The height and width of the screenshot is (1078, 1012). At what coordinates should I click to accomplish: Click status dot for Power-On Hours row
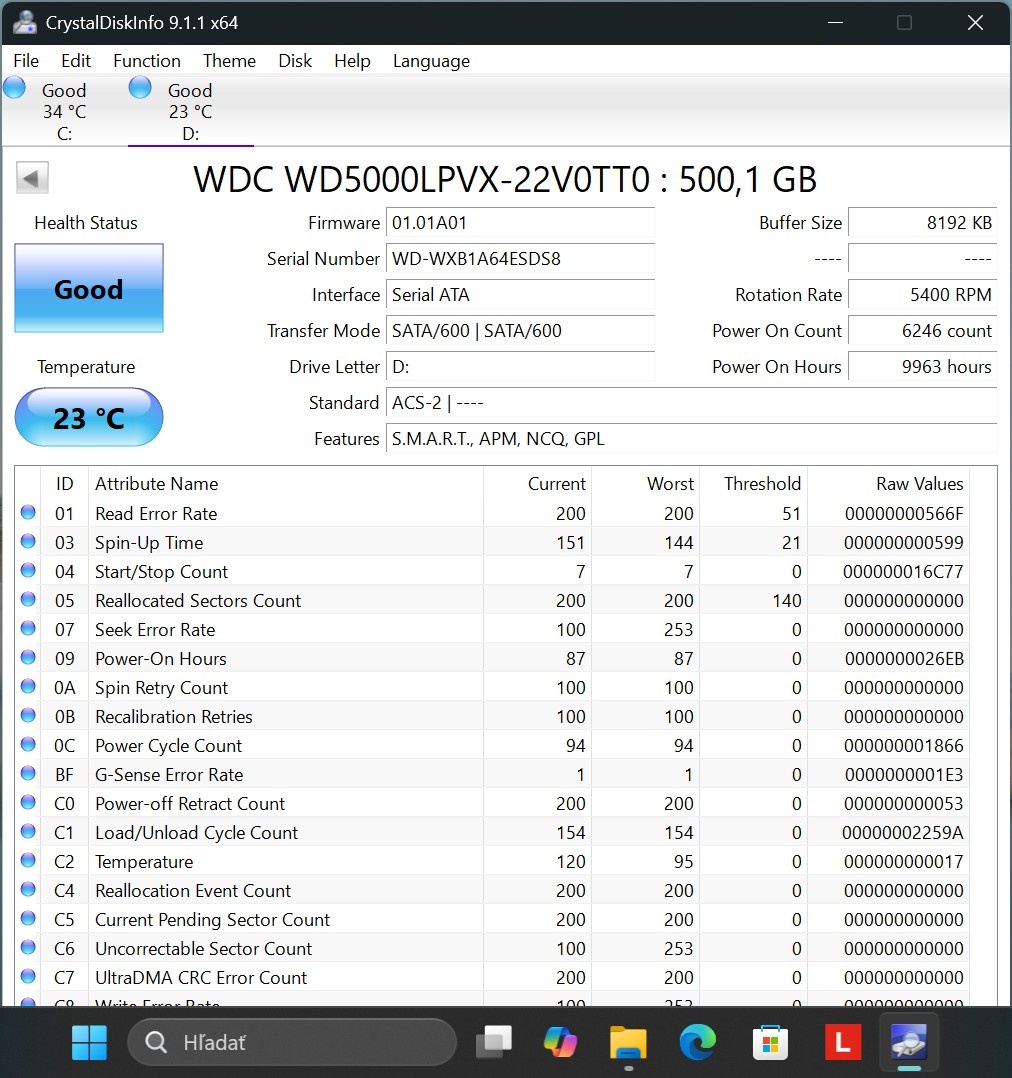pyautogui.click(x=28, y=657)
